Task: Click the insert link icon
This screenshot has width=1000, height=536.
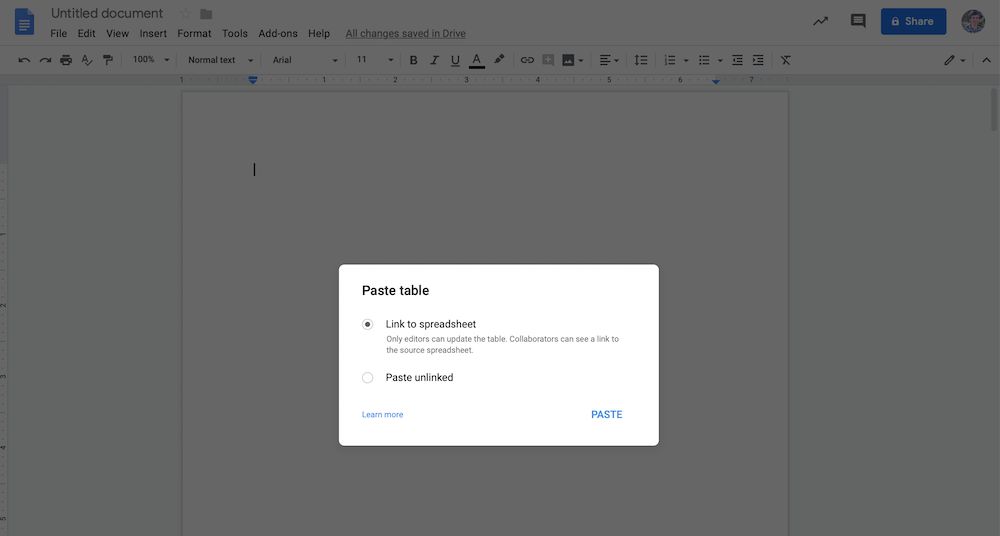Action: (x=527, y=60)
